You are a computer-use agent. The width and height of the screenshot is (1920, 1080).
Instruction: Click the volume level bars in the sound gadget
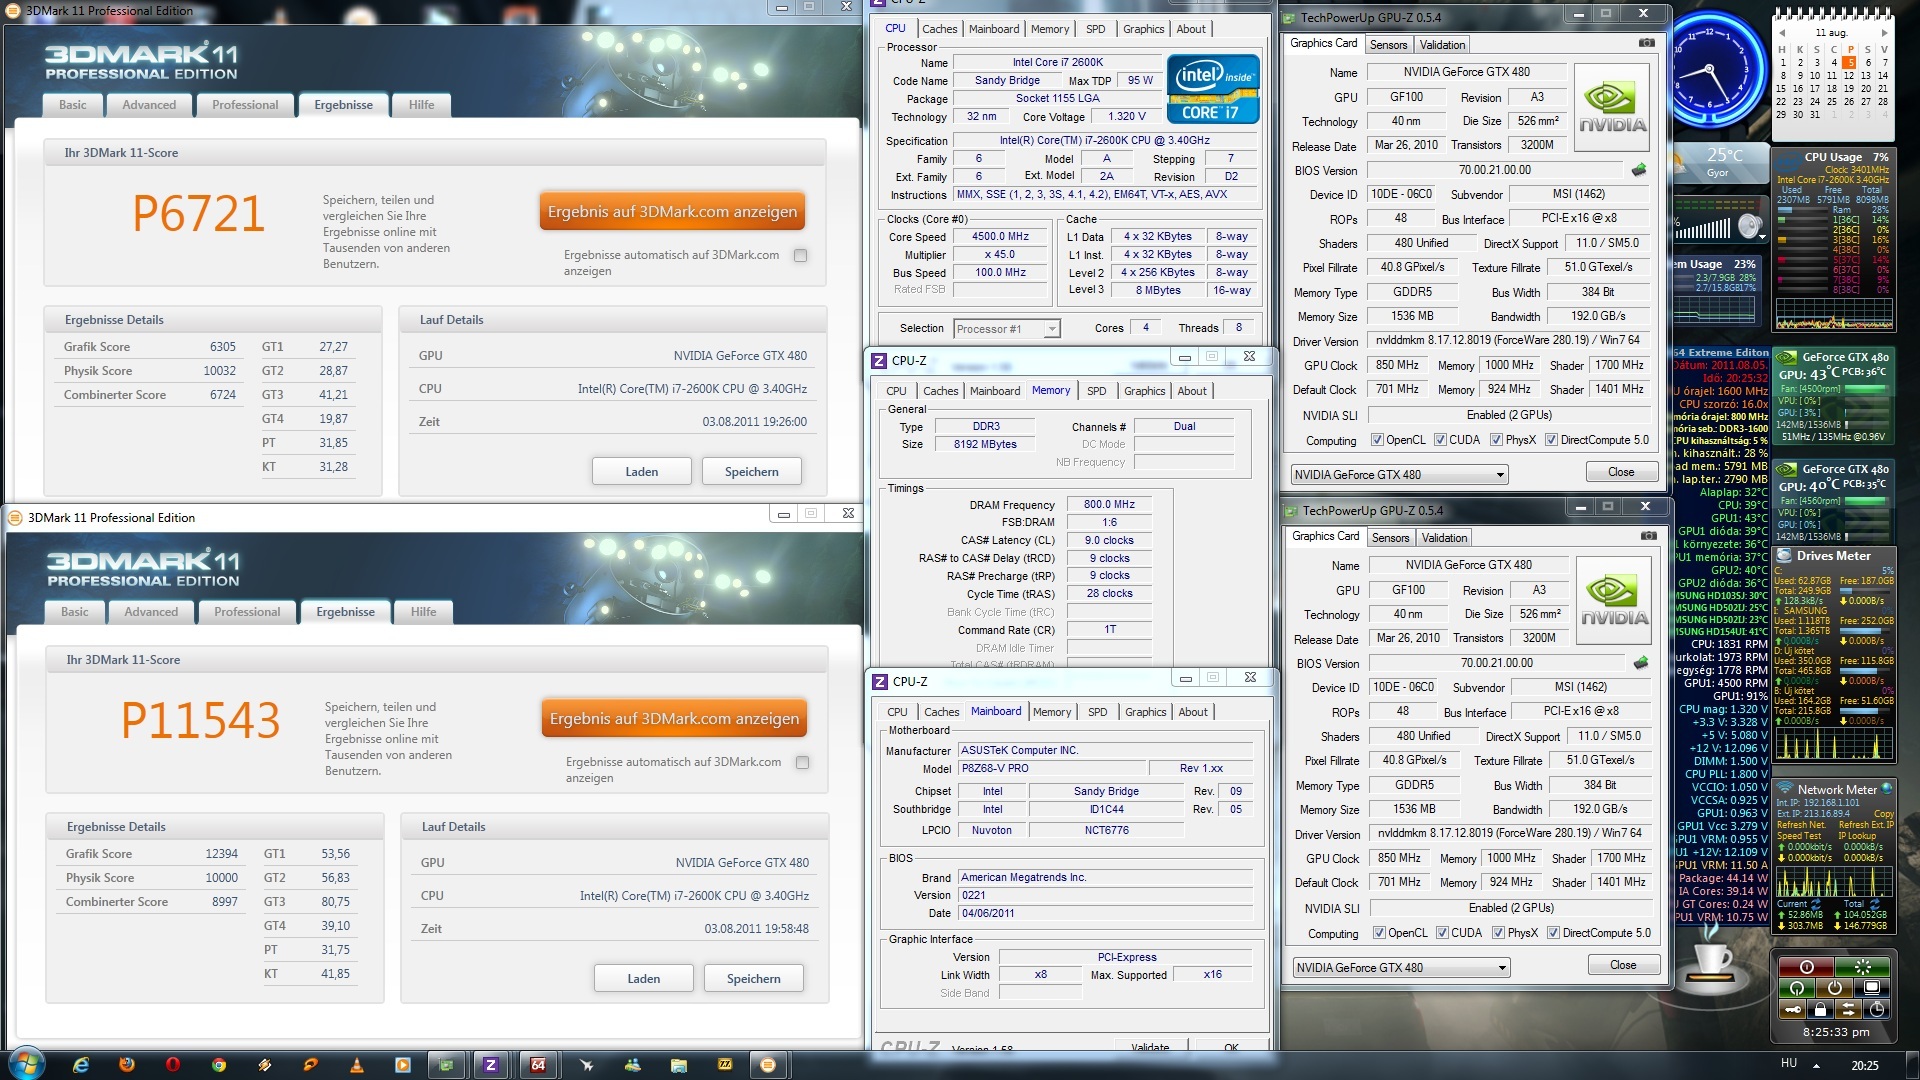(1702, 230)
